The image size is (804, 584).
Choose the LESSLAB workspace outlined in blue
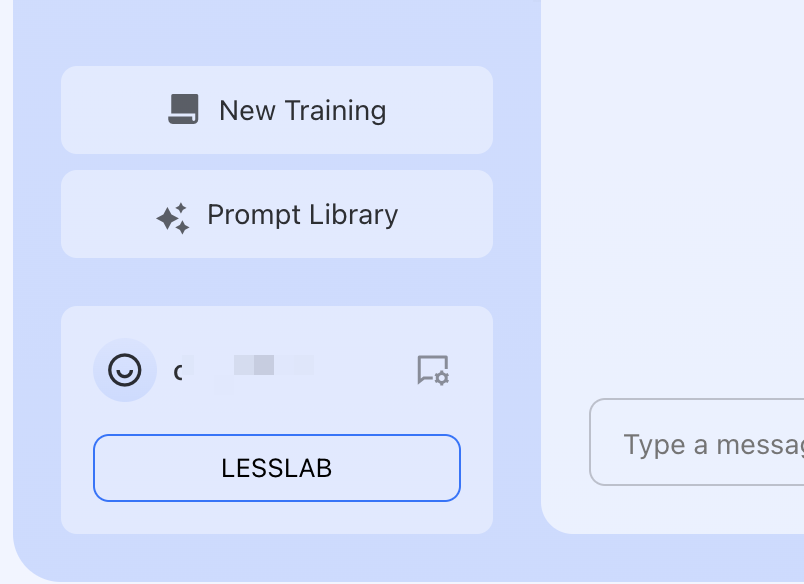(x=277, y=467)
